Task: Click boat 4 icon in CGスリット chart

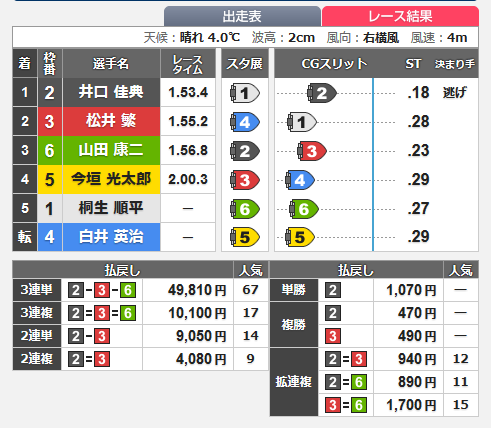Action: 300,180
